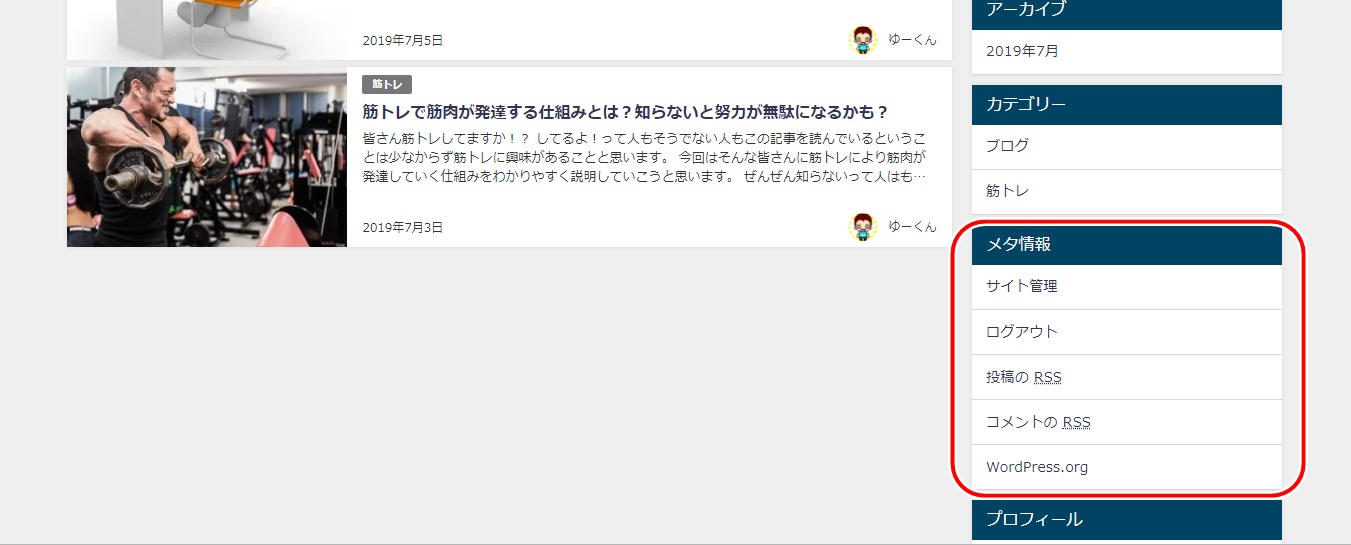Click the author avatar on the 2019年7月5日 post
The height and width of the screenshot is (545, 1351).
click(862, 40)
